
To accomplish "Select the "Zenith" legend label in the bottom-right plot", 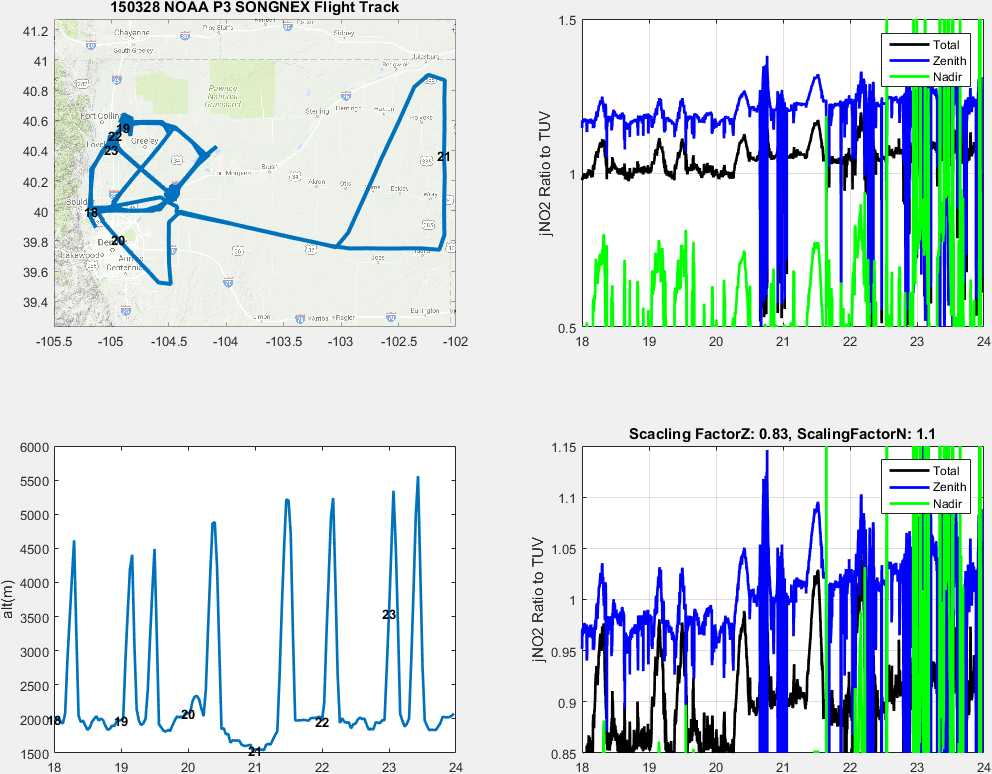I will tap(949, 488).
